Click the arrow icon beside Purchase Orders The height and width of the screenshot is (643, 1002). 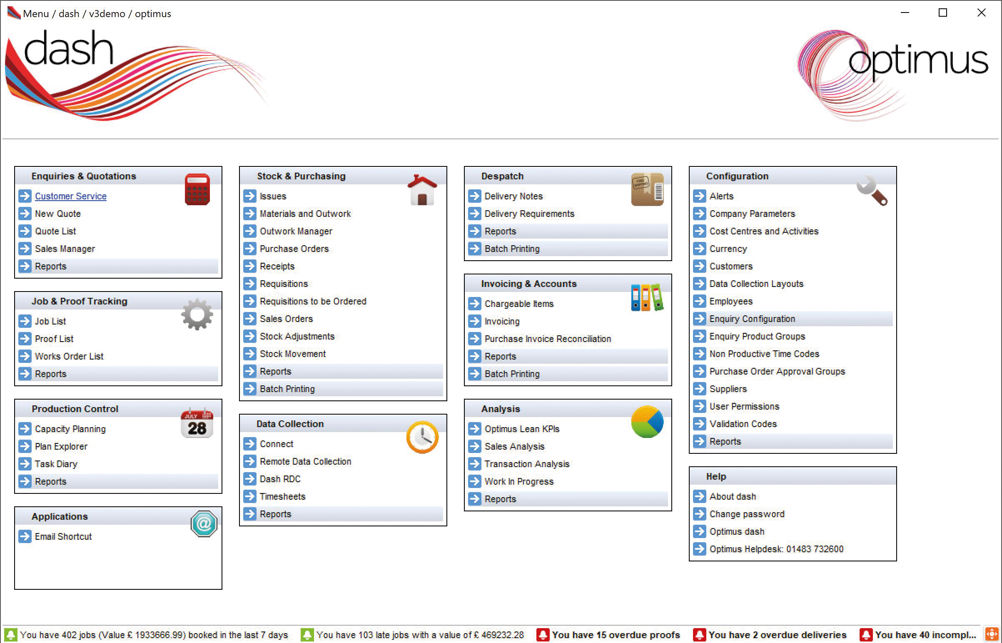coord(250,249)
